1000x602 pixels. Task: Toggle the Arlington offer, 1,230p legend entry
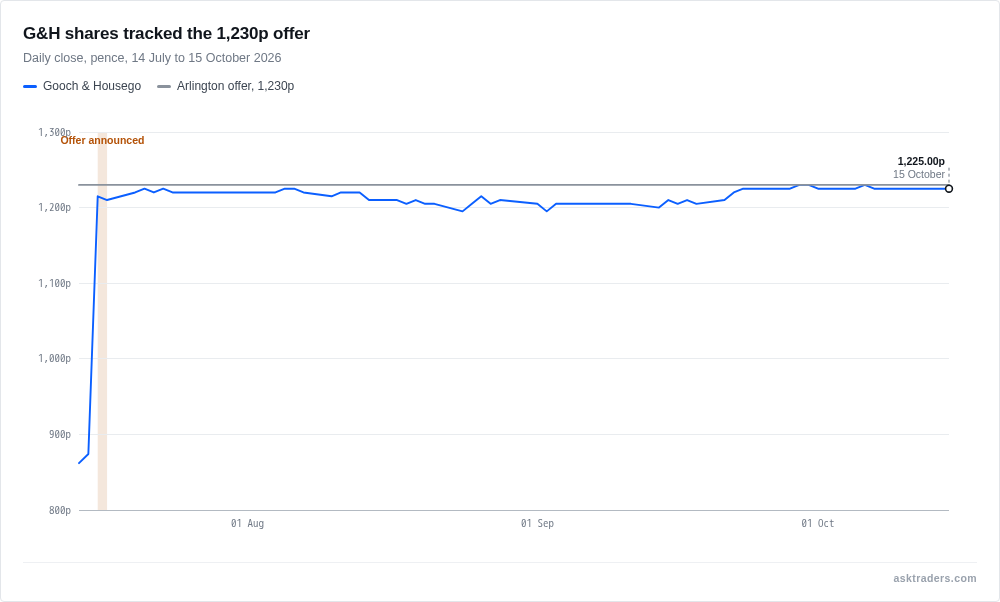point(226,86)
